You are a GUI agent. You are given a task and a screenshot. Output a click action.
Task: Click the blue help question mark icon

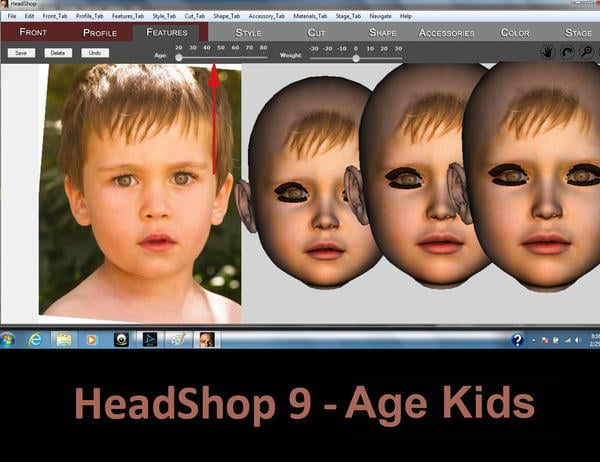tap(517, 340)
